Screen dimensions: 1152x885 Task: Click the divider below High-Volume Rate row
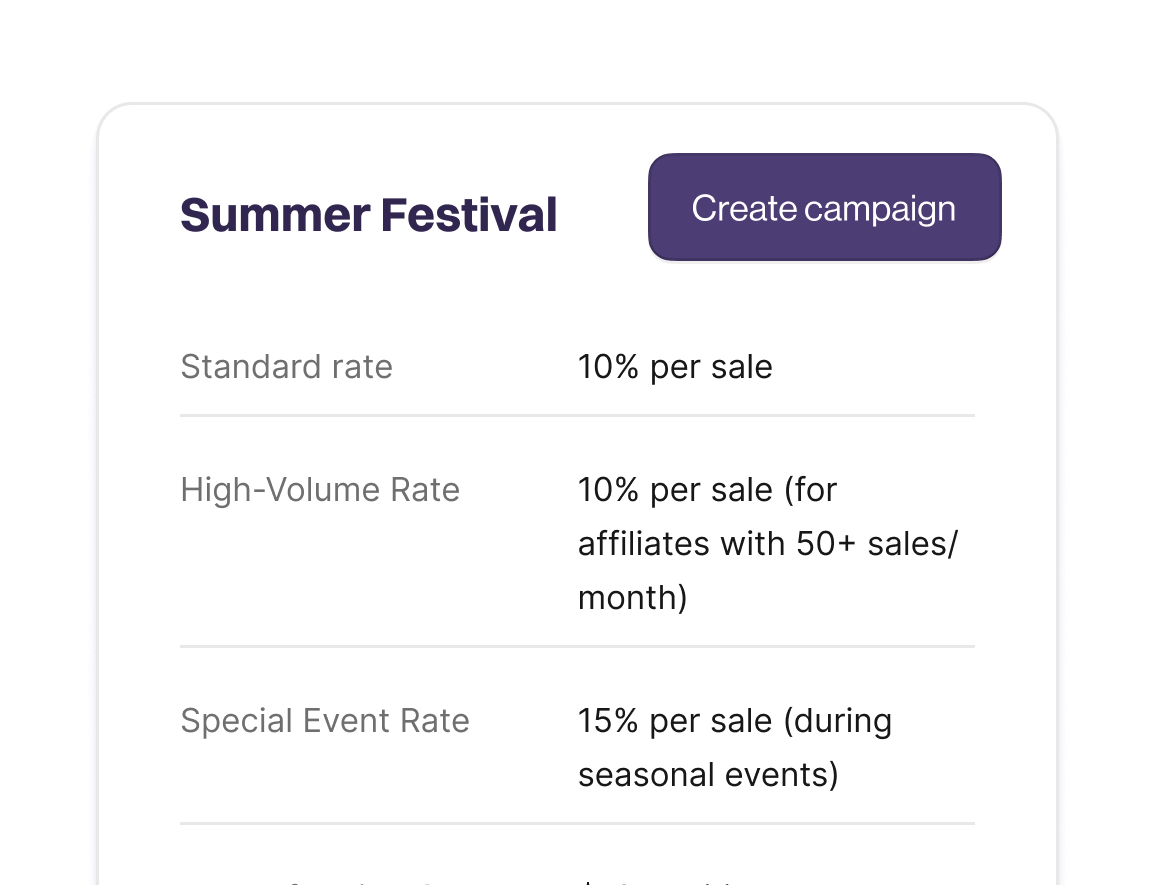[577, 647]
